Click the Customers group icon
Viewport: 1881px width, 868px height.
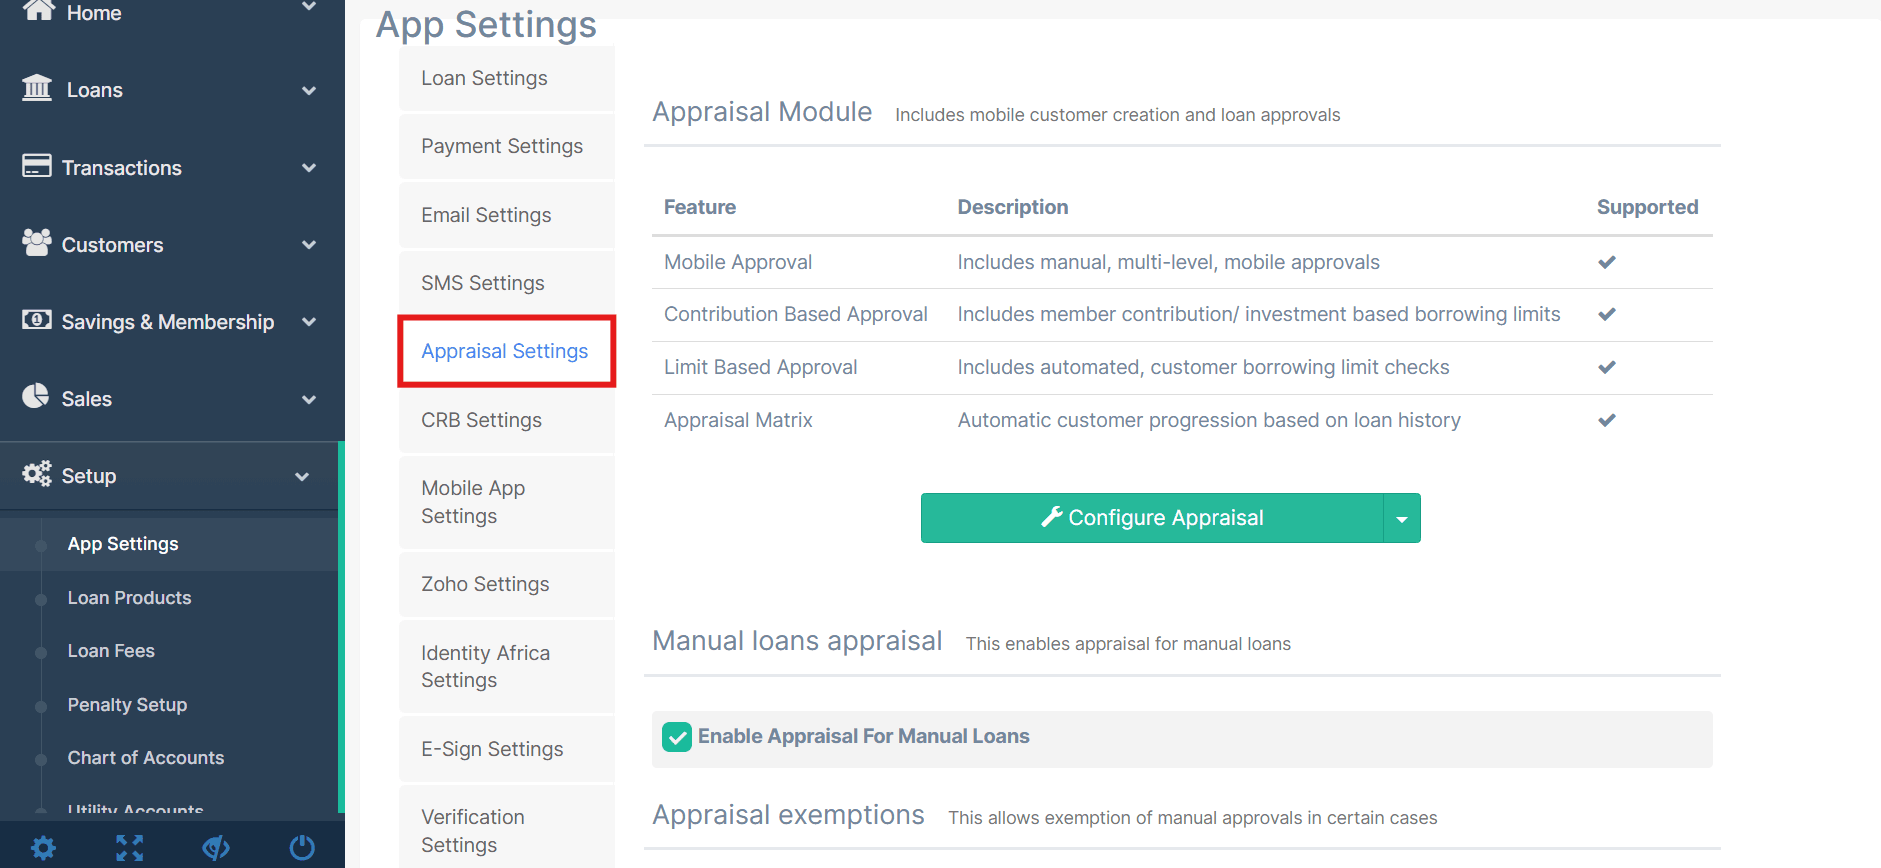[37, 243]
